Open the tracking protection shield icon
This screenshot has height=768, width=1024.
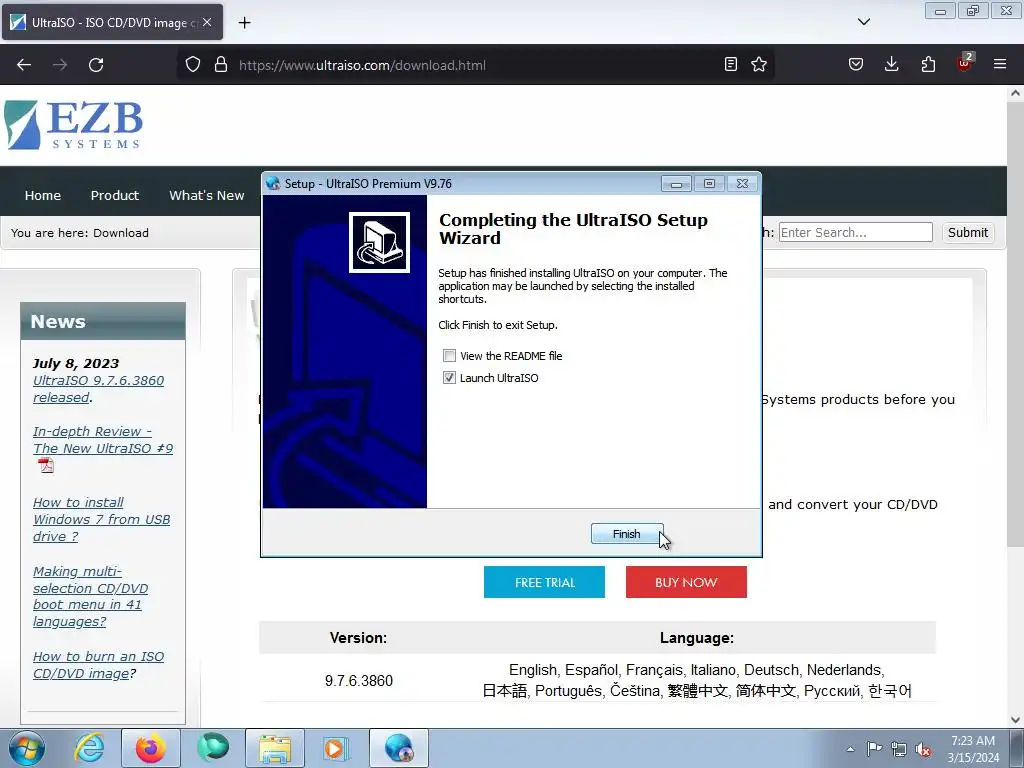click(193, 65)
